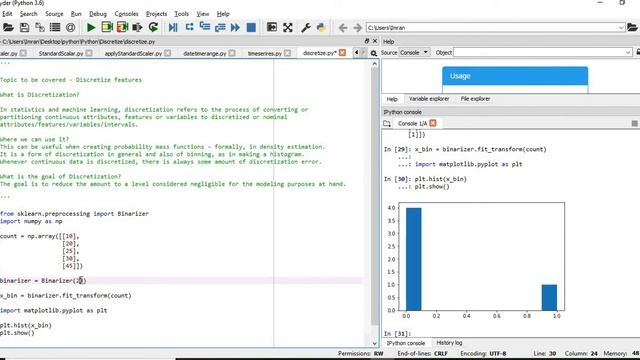Switch to Variable explorer tab
This screenshot has height=360, width=640.
point(429,99)
